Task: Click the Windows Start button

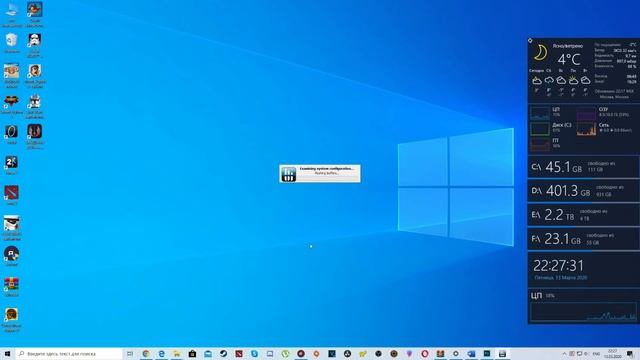Action: 7,353
